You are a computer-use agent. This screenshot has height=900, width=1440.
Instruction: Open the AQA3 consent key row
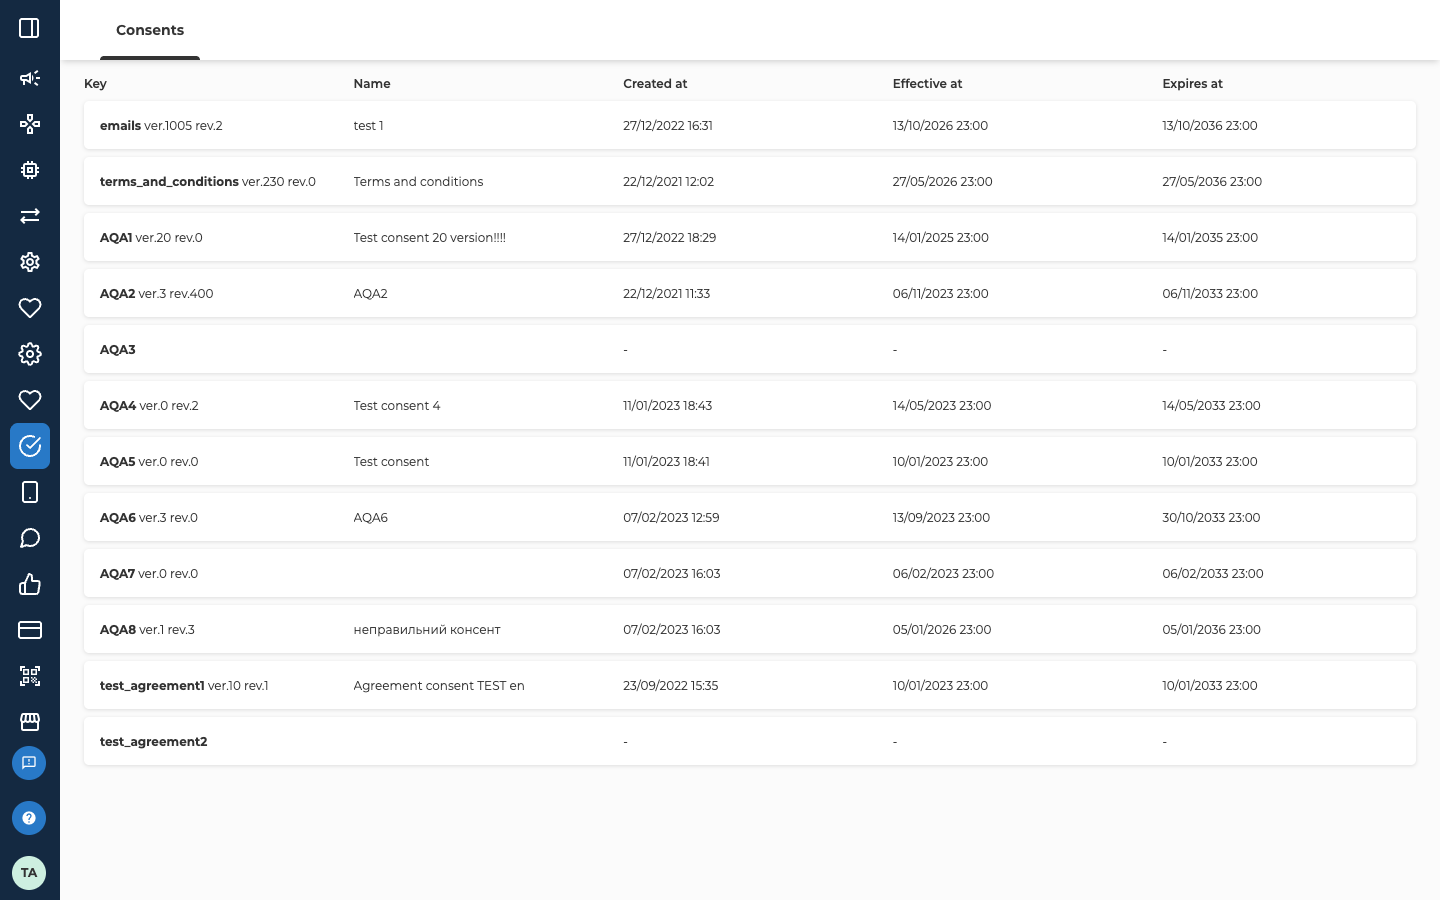tap(750, 349)
